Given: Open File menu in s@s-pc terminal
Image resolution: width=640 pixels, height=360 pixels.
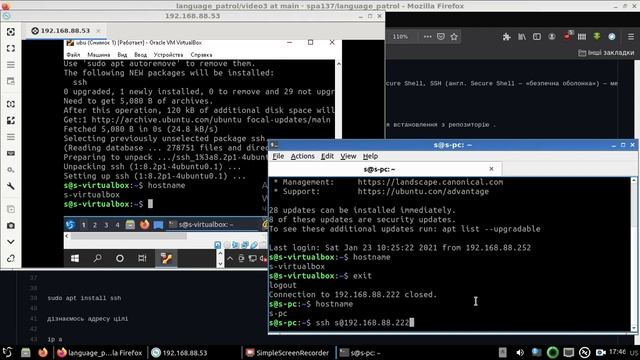Looking at the screenshot, I should pos(278,156).
